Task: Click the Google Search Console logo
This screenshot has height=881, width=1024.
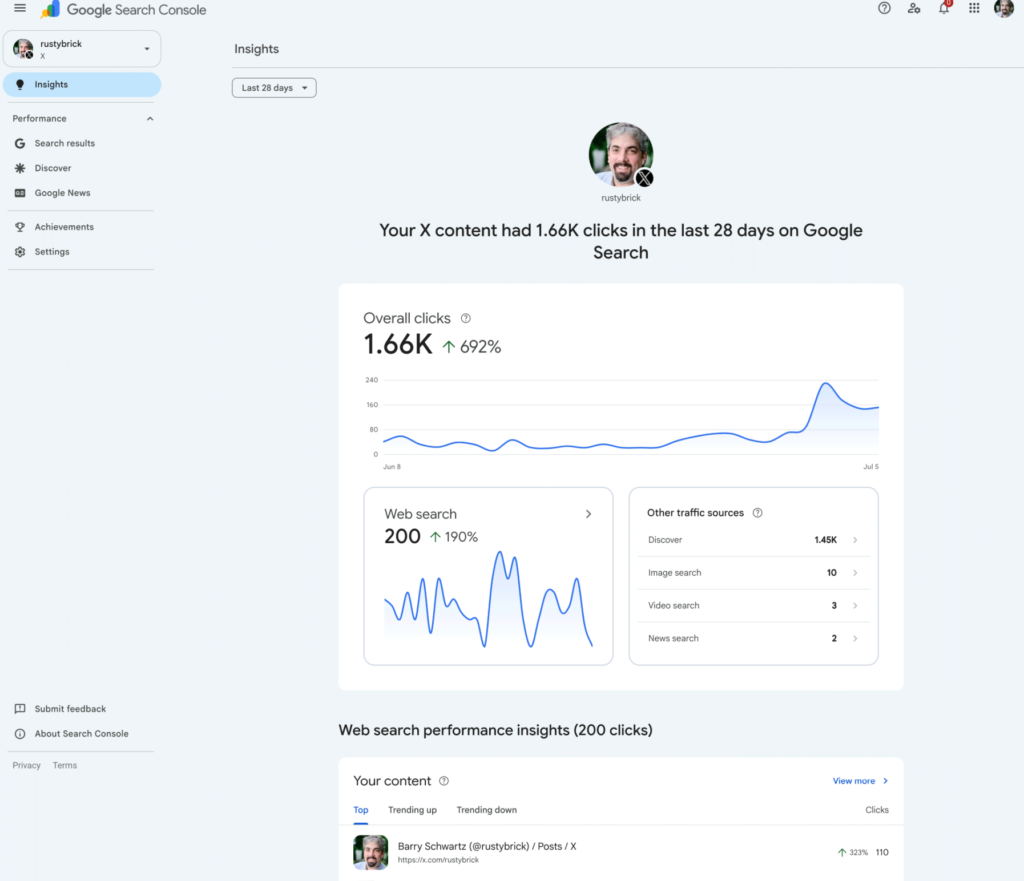Action: point(123,10)
